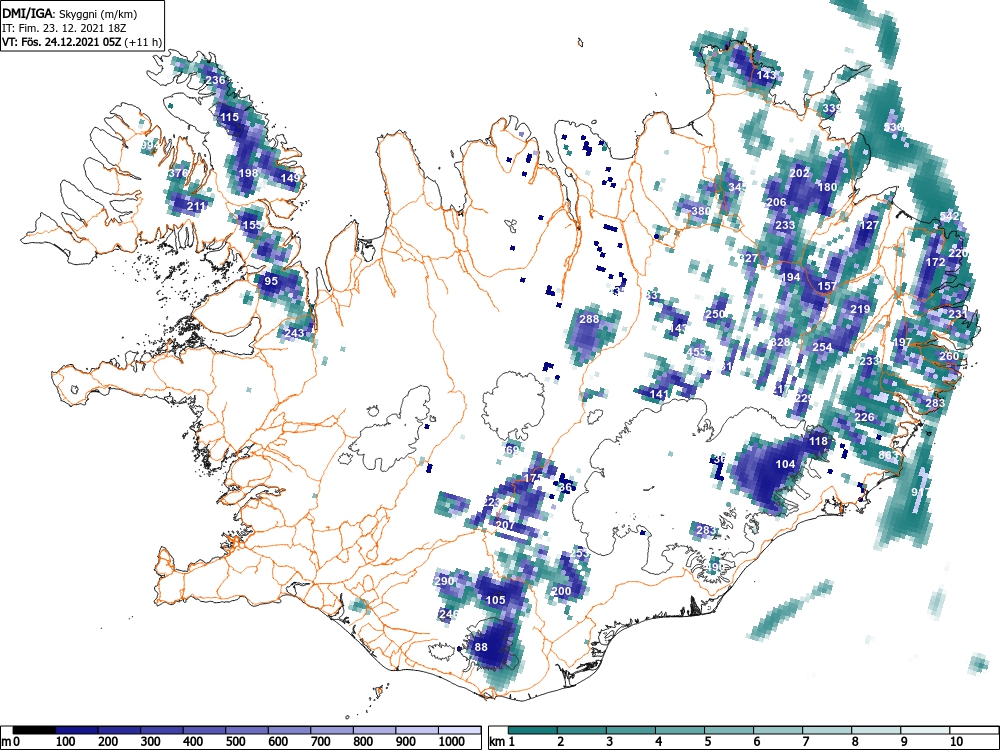
Task: Click the 'km 1' label on the kilometre legend
Action: tap(502, 742)
